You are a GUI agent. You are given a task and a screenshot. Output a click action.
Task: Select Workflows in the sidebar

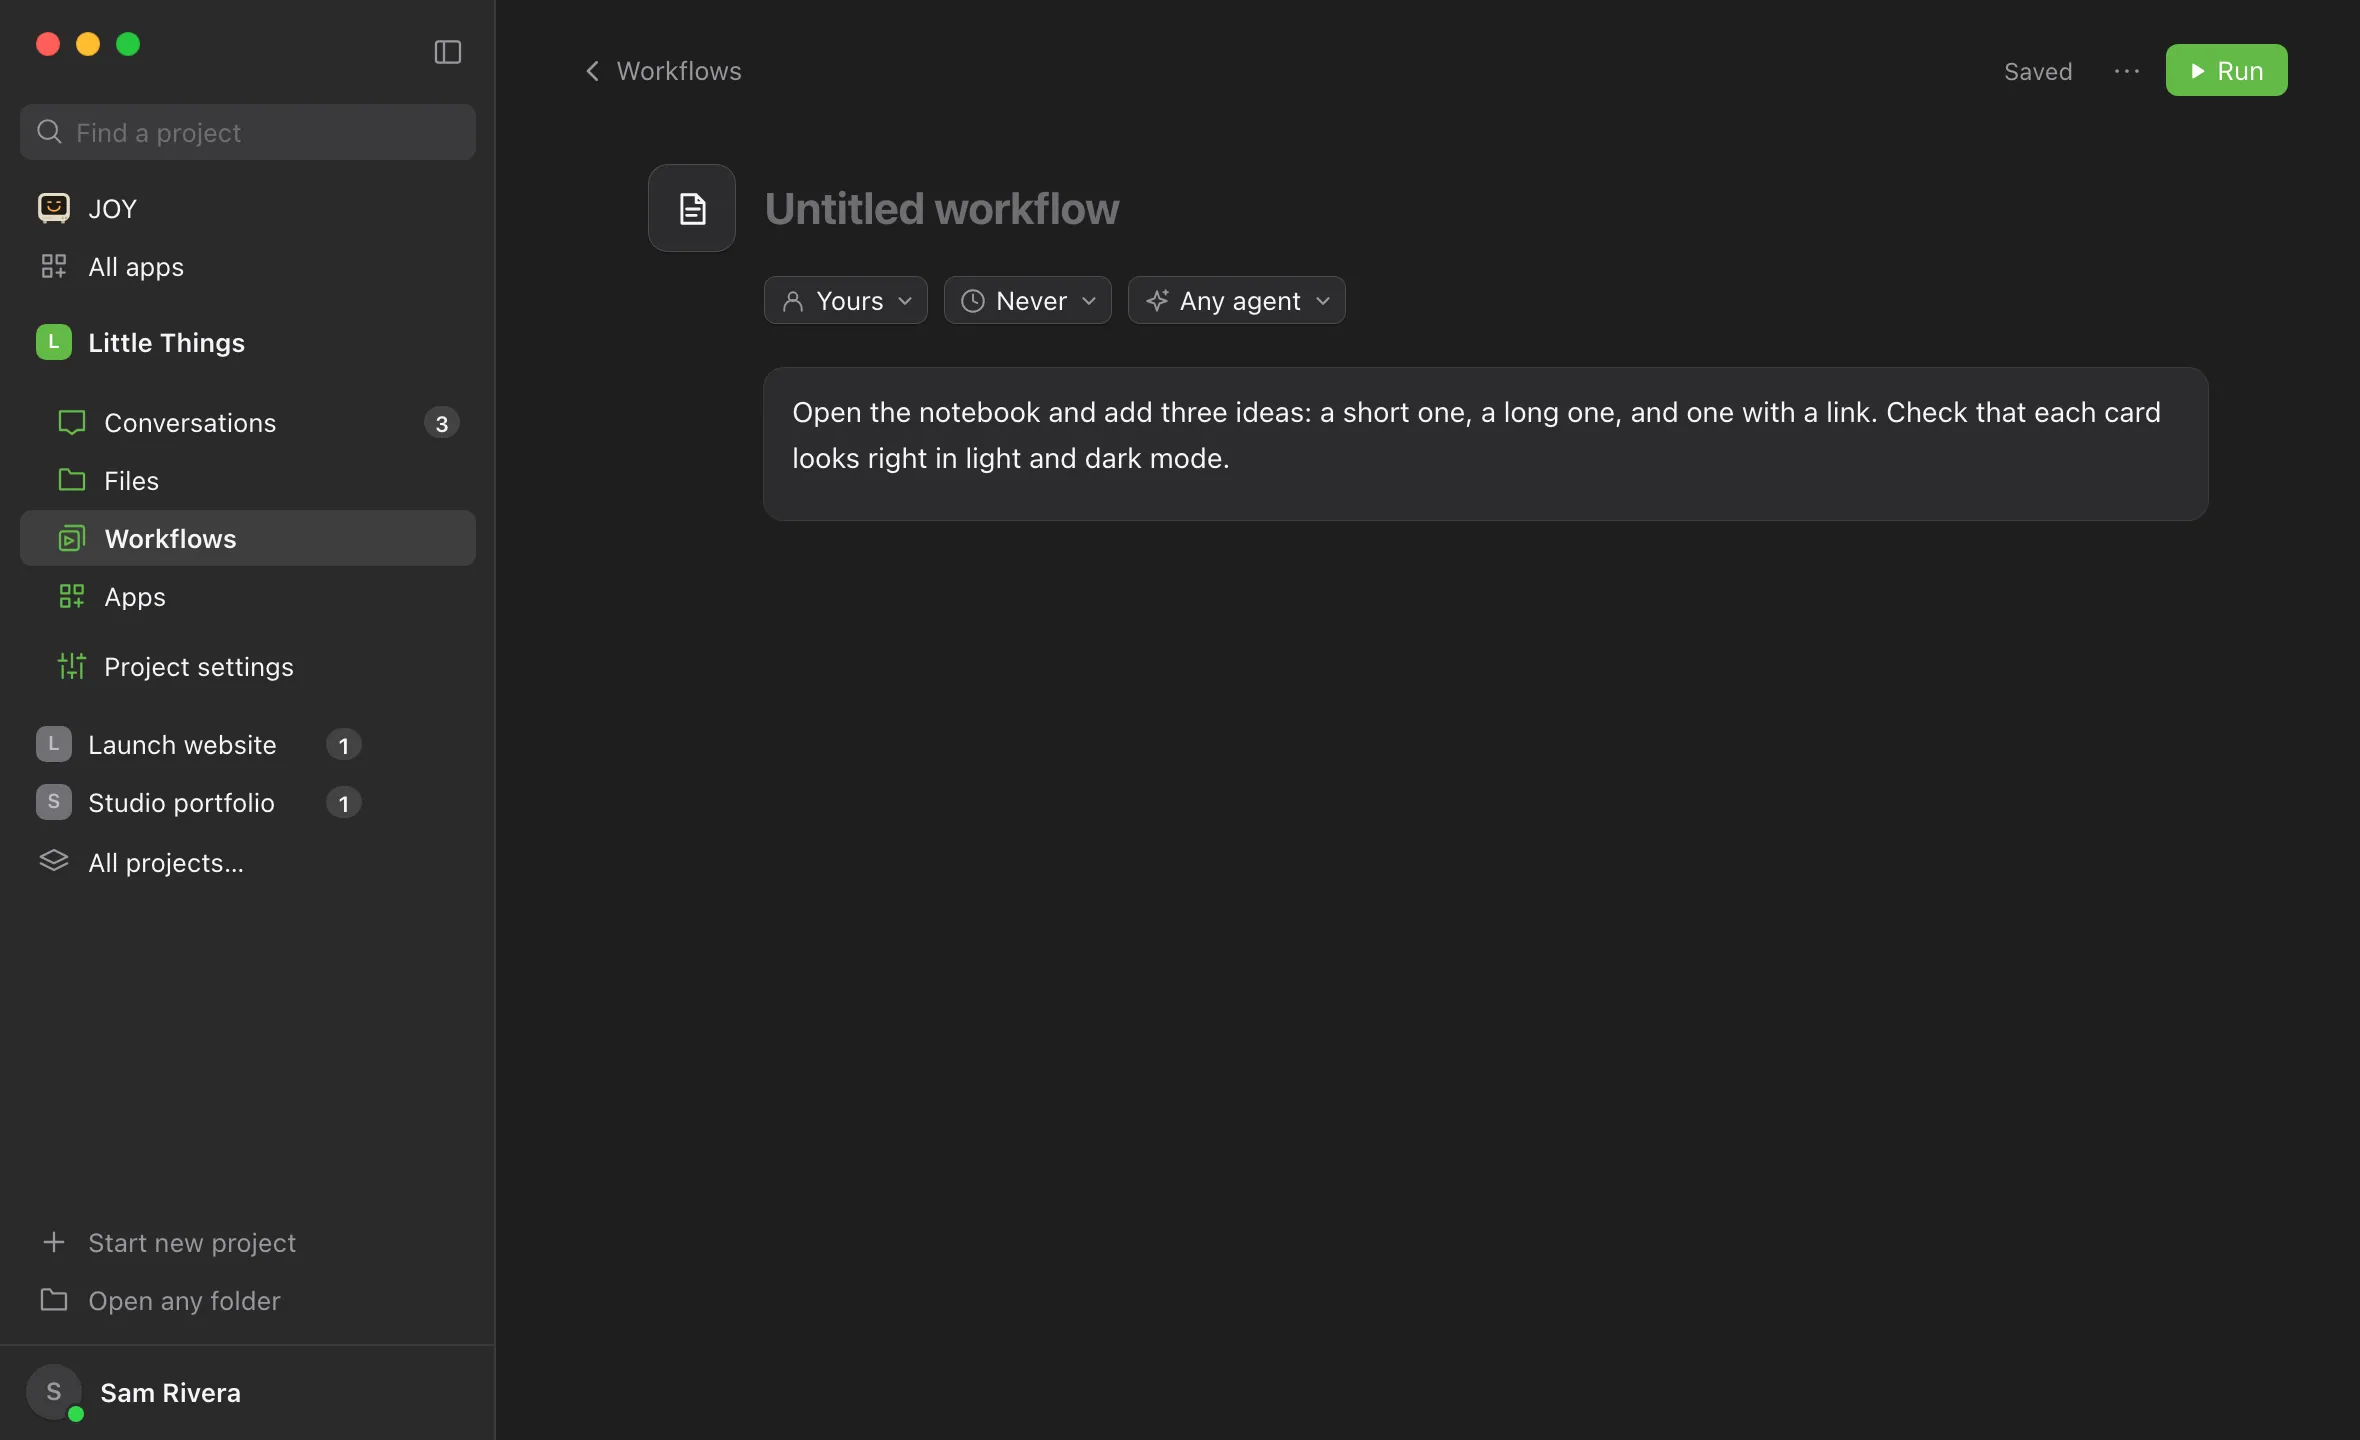point(248,538)
